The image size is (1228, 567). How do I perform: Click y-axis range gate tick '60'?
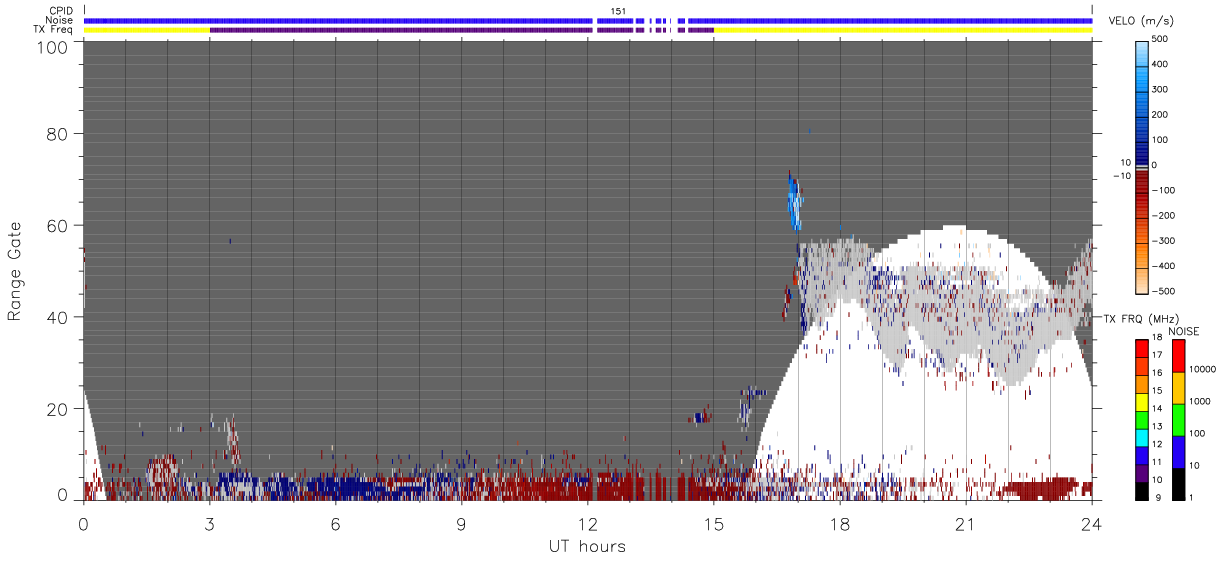(58, 225)
